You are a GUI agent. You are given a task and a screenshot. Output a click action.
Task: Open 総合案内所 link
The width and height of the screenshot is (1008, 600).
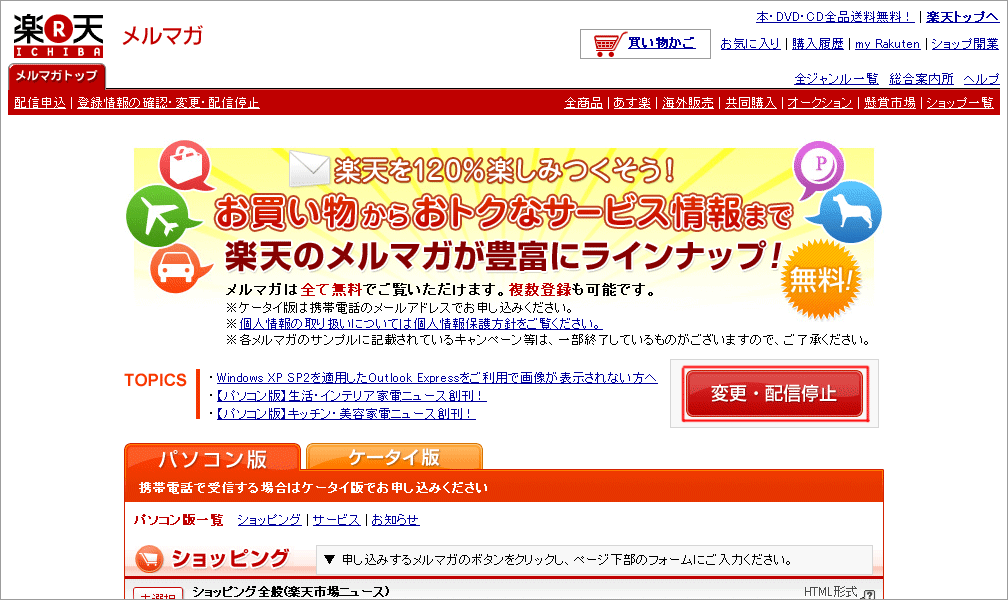point(921,78)
